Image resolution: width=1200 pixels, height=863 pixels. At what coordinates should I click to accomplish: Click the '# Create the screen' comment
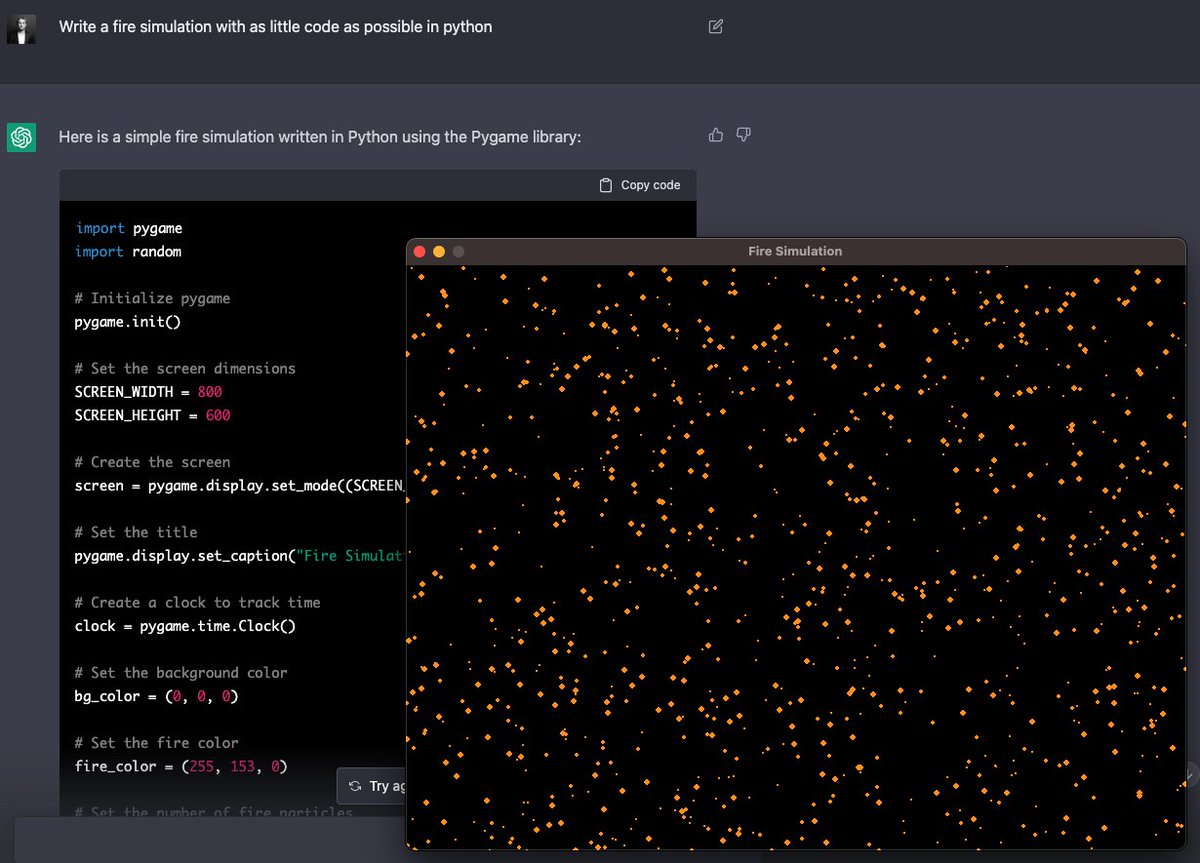click(152, 462)
